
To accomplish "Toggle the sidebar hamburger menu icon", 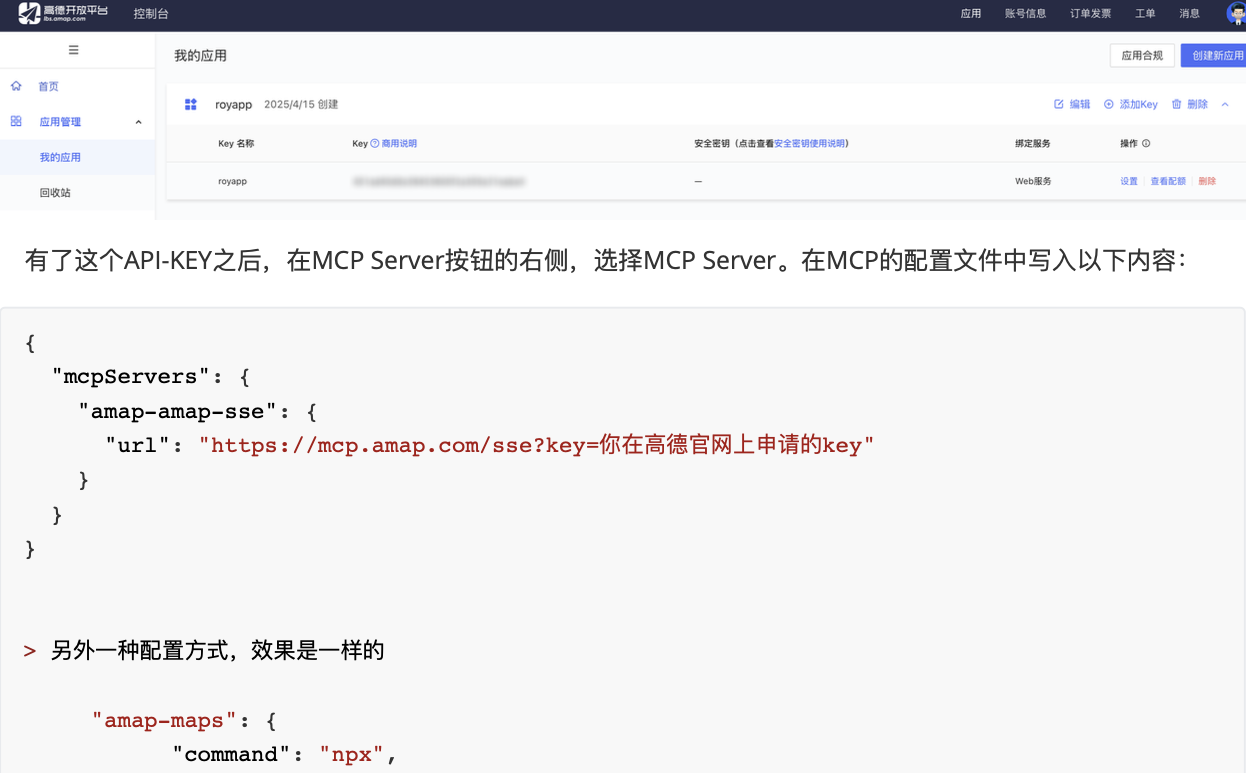I will [73, 50].
